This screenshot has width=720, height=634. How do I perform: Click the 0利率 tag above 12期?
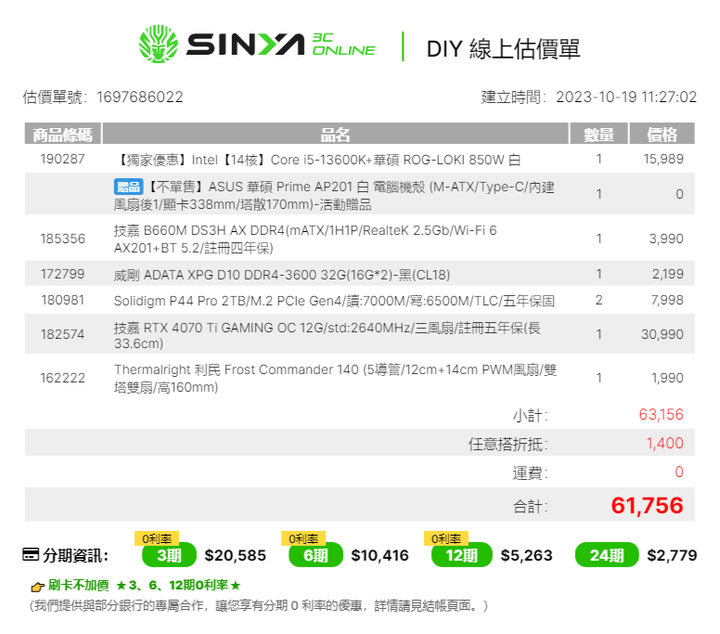click(x=445, y=538)
